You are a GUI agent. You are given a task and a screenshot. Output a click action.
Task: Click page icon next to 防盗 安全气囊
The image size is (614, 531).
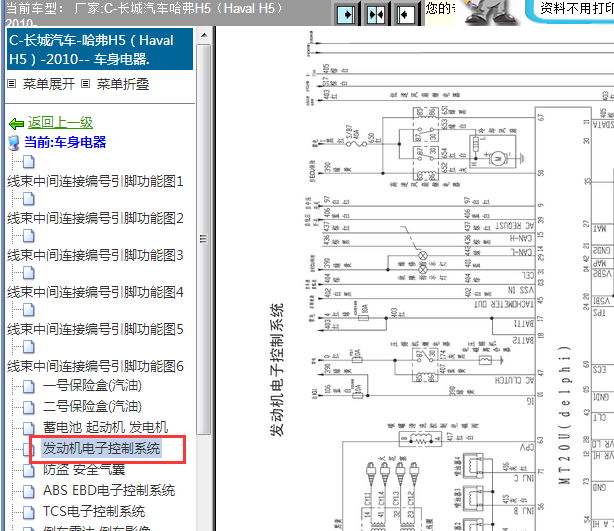(x=29, y=470)
